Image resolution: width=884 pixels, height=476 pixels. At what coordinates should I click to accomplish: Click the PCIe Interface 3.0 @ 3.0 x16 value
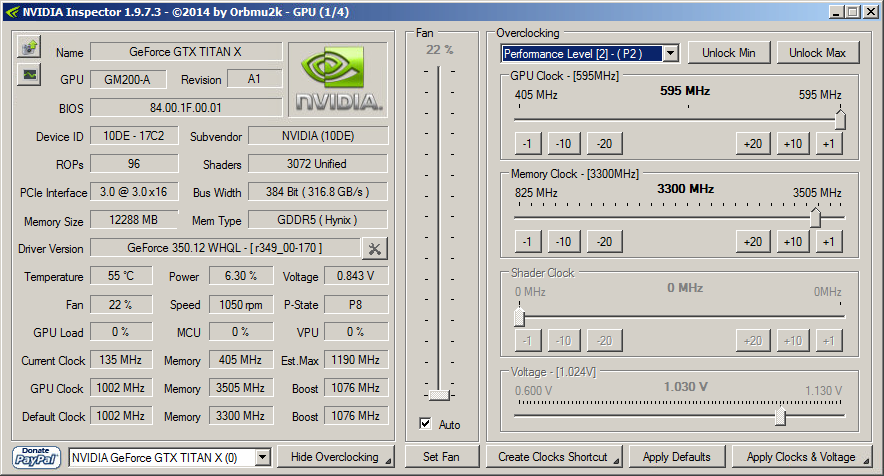[x=134, y=192]
